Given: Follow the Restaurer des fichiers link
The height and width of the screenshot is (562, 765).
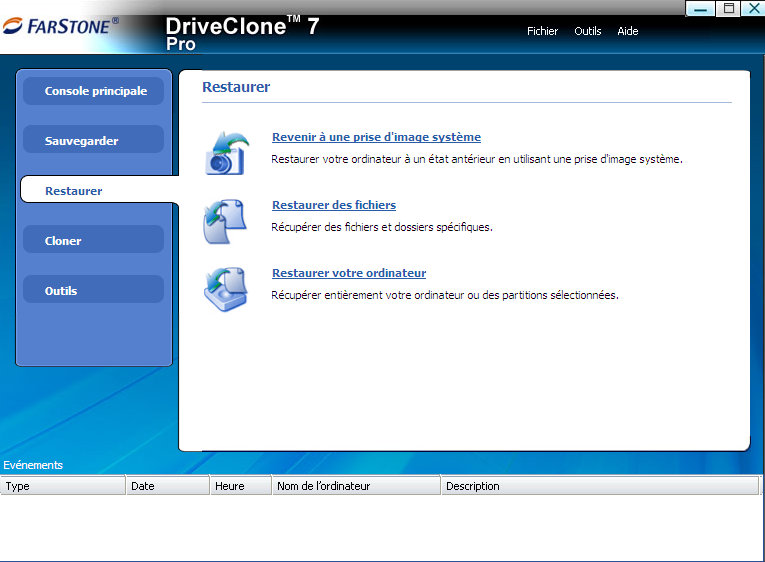Looking at the screenshot, I should point(334,205).
